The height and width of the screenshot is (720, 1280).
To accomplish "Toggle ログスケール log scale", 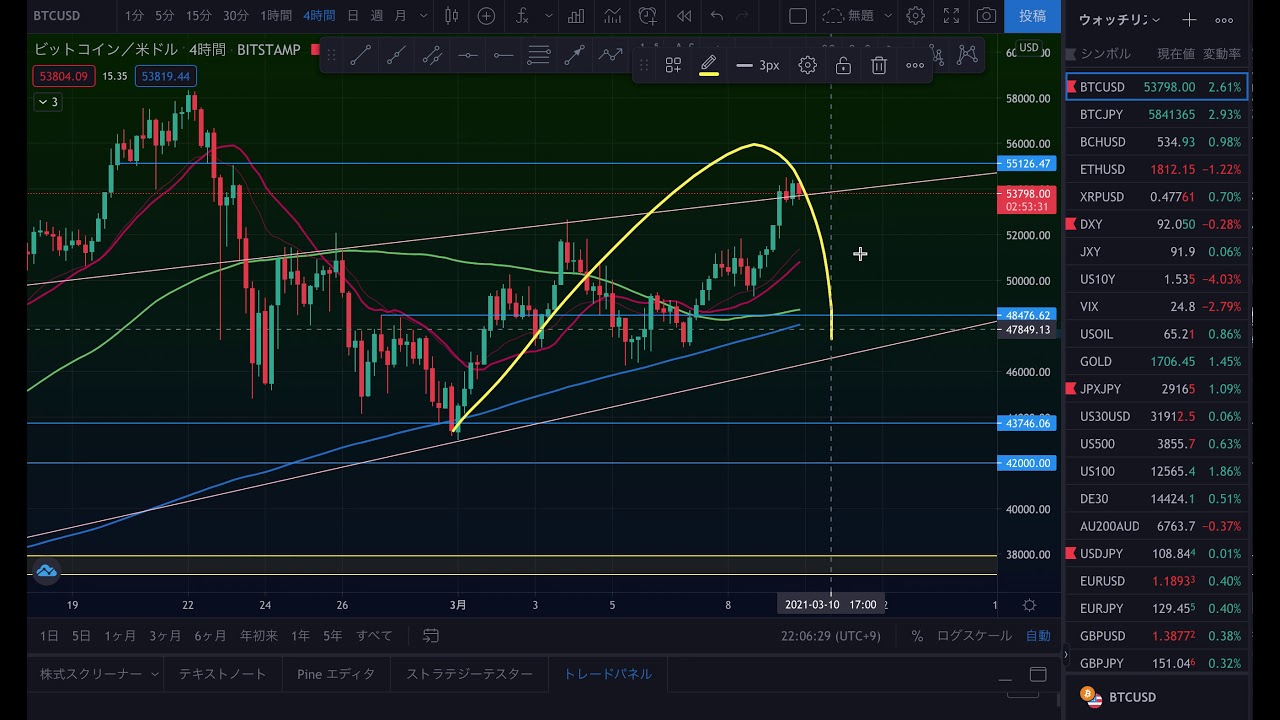I will 974,635.
